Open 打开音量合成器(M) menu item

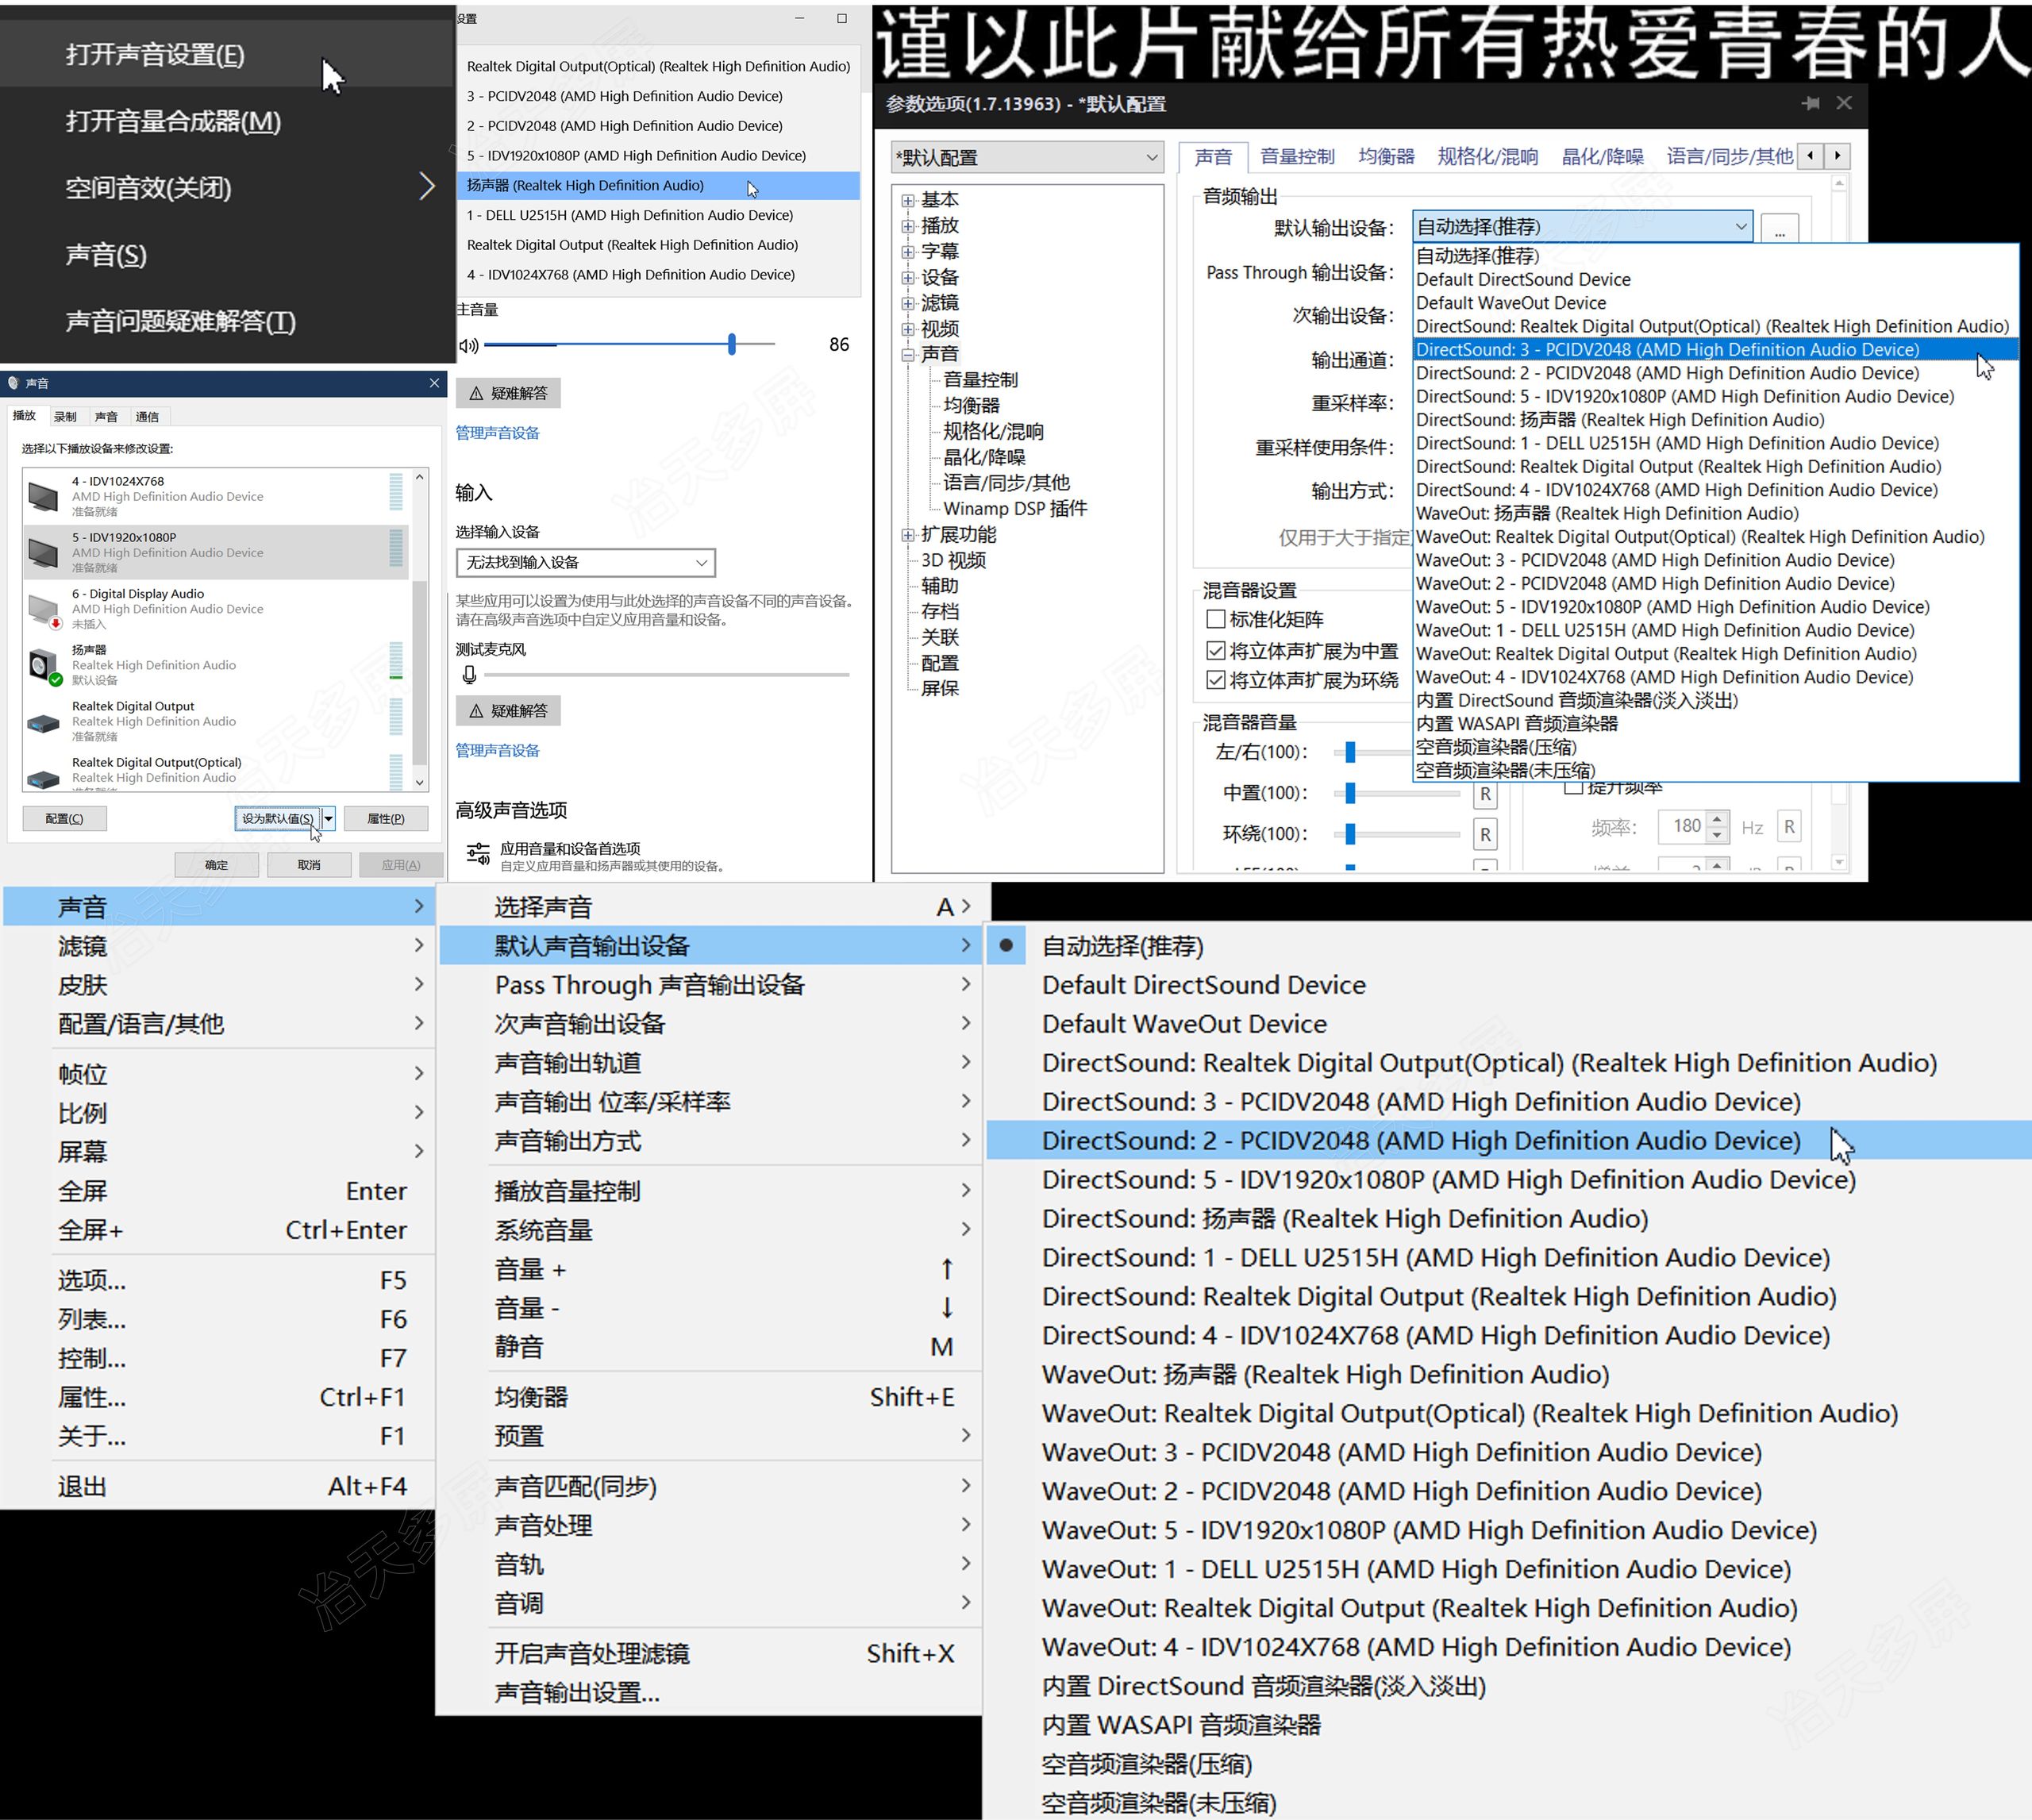228,121
